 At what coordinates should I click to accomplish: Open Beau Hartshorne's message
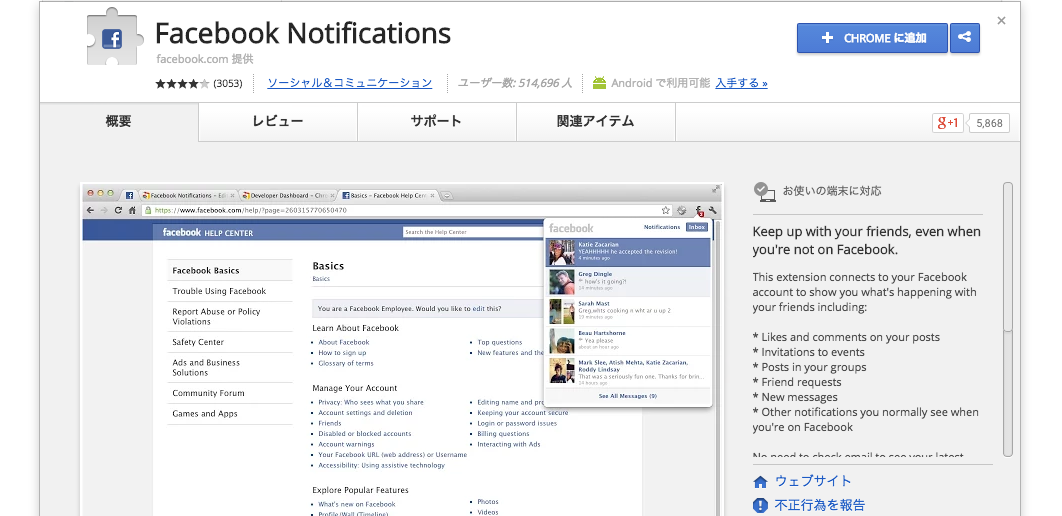(x=629, y=341)
